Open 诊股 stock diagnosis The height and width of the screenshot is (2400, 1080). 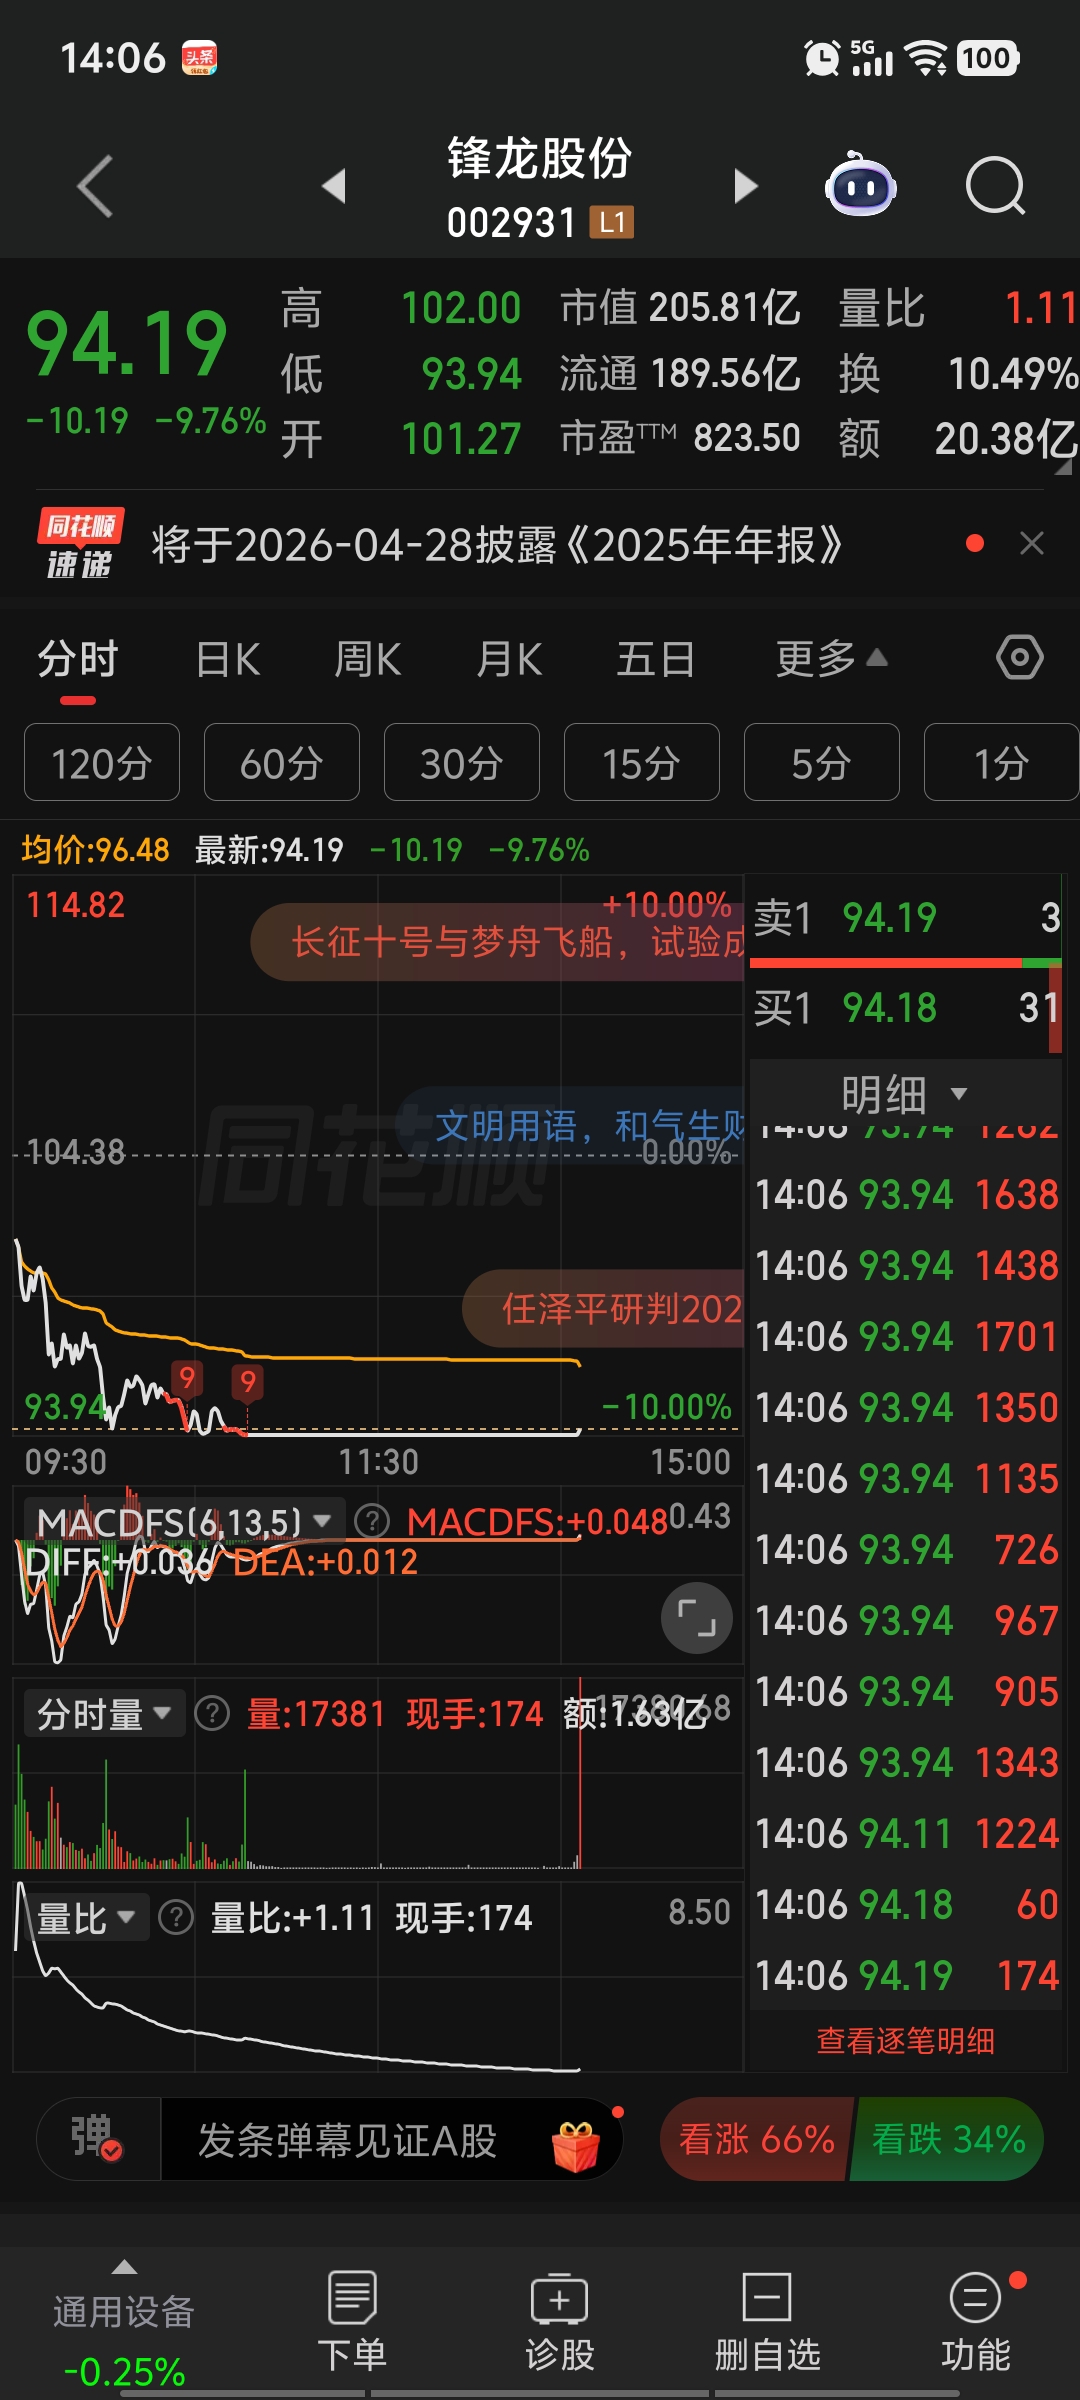[560, 2322]
